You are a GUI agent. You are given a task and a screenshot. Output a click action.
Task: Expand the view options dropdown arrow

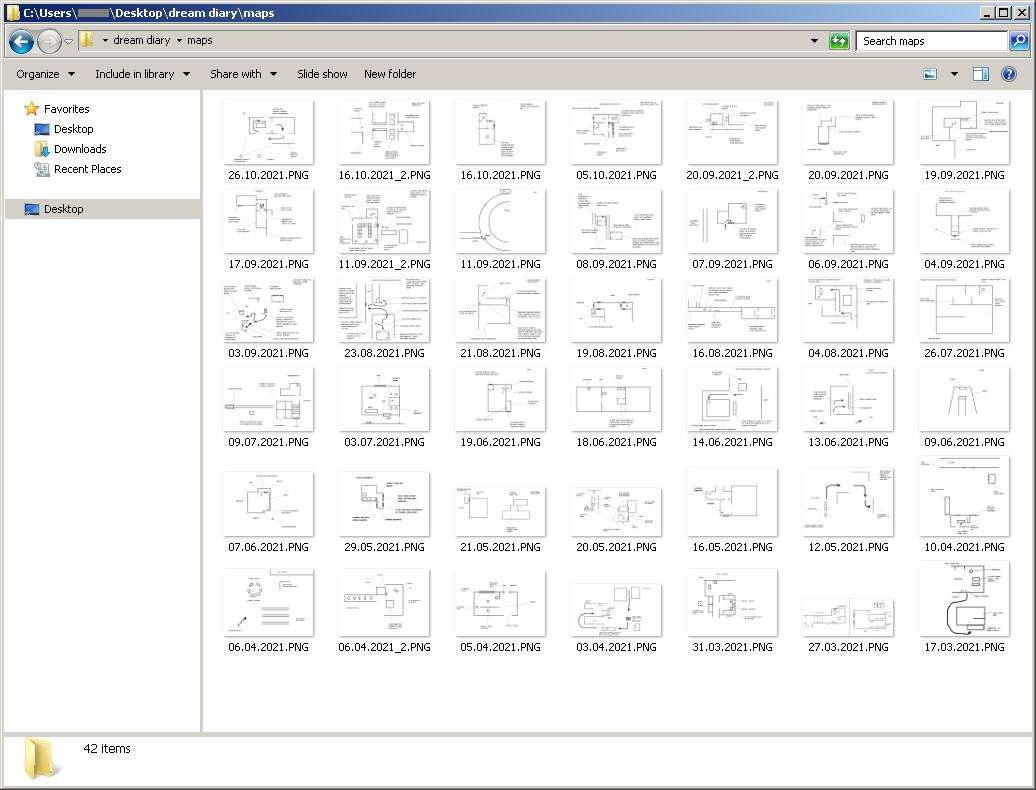click(x=954, y=74)
